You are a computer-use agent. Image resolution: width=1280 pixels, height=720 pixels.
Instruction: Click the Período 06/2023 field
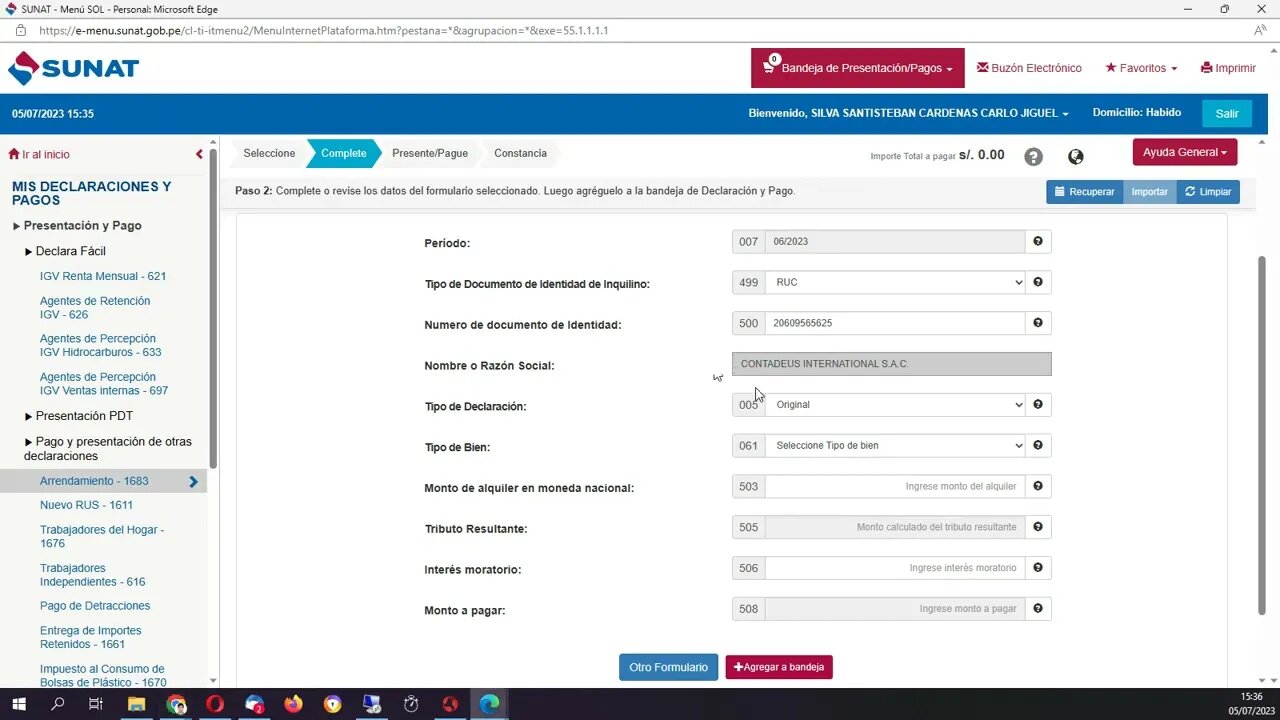tap(895, 241)
